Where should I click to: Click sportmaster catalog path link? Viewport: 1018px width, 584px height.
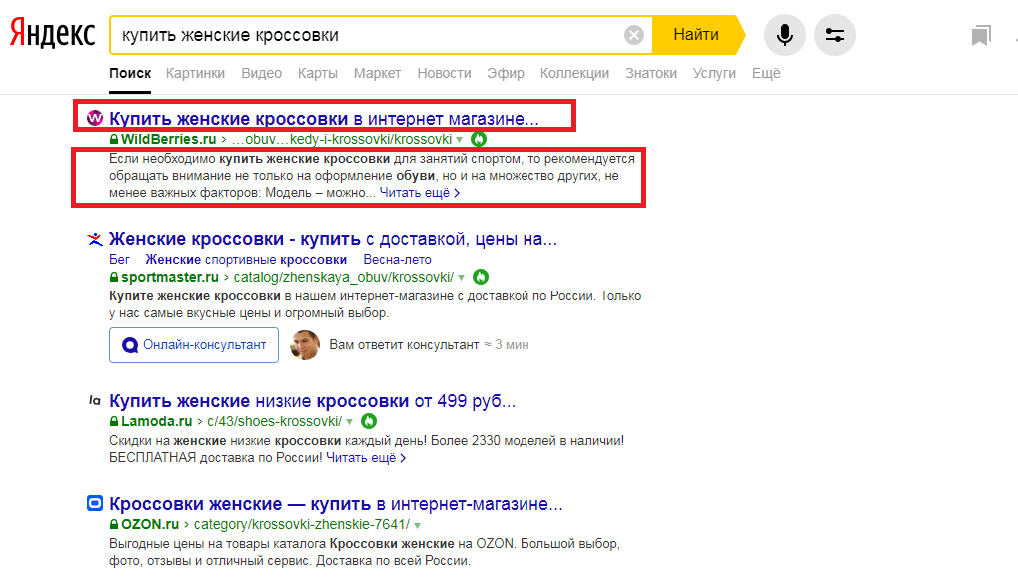(343, 277)
